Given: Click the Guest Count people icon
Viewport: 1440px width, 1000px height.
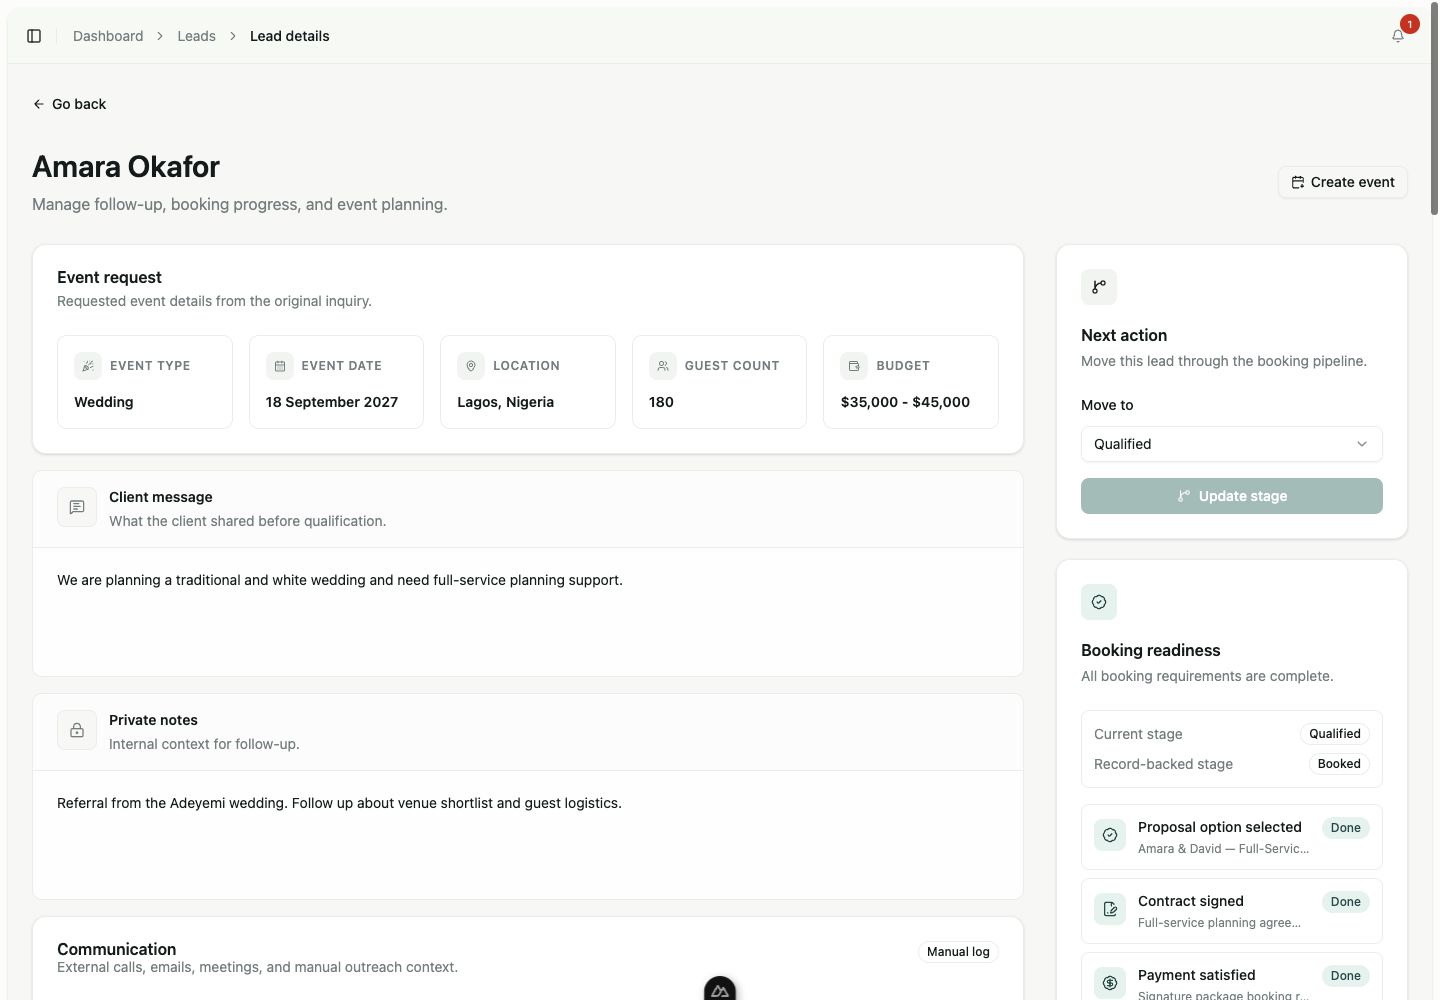Looking at the screenshot, I should point(663,366).
